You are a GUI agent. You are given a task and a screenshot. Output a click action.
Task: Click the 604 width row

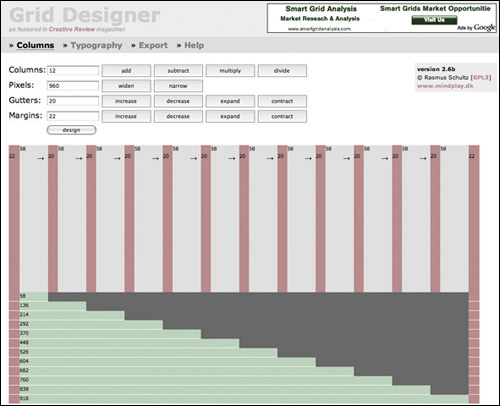(168, 361)
